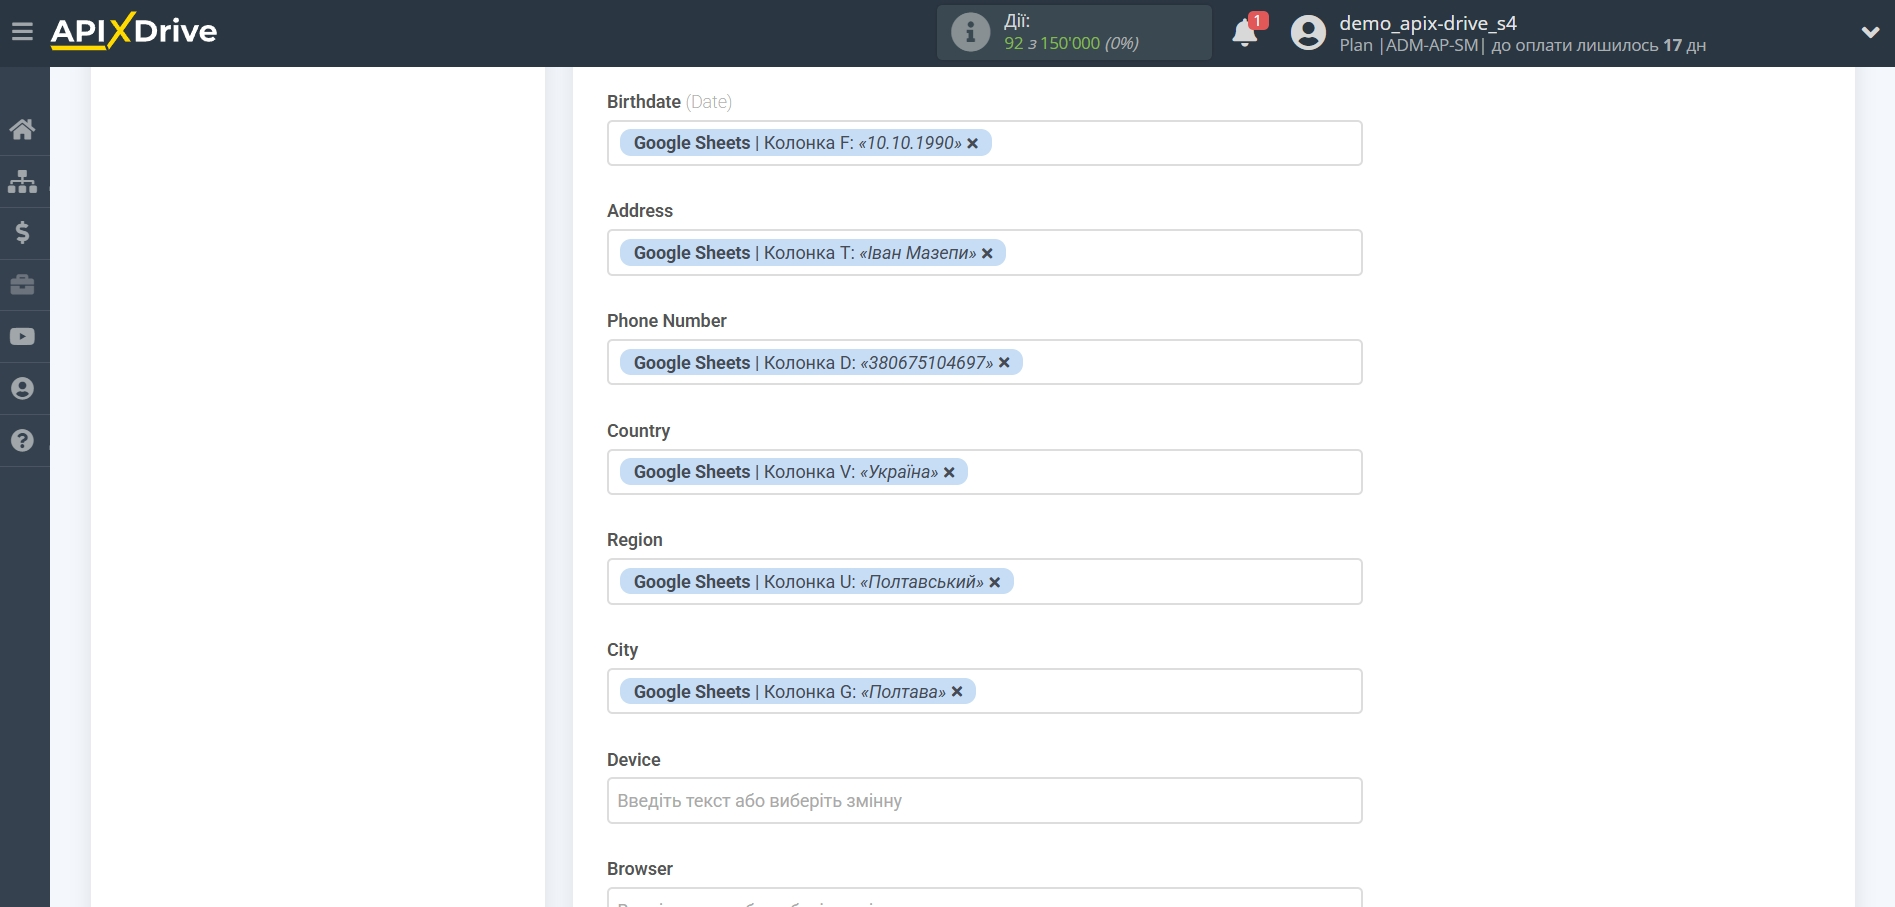Expand the account dropdown chevron
Image resolution: width=1895 pixels, height=907 pixels.
(x=1870, y=32)
